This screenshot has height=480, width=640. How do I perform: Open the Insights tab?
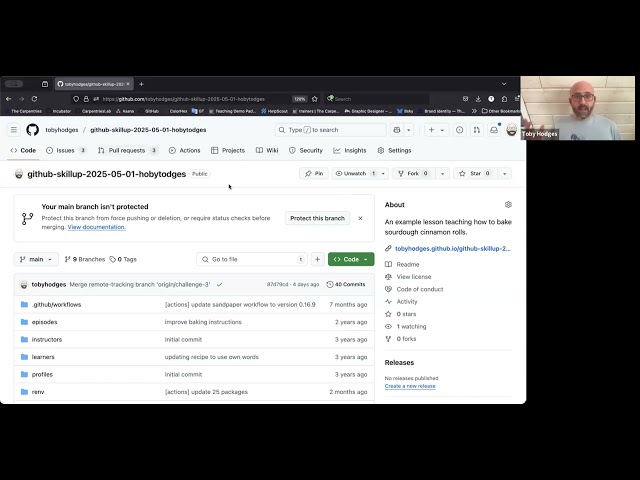pos(350,150)
